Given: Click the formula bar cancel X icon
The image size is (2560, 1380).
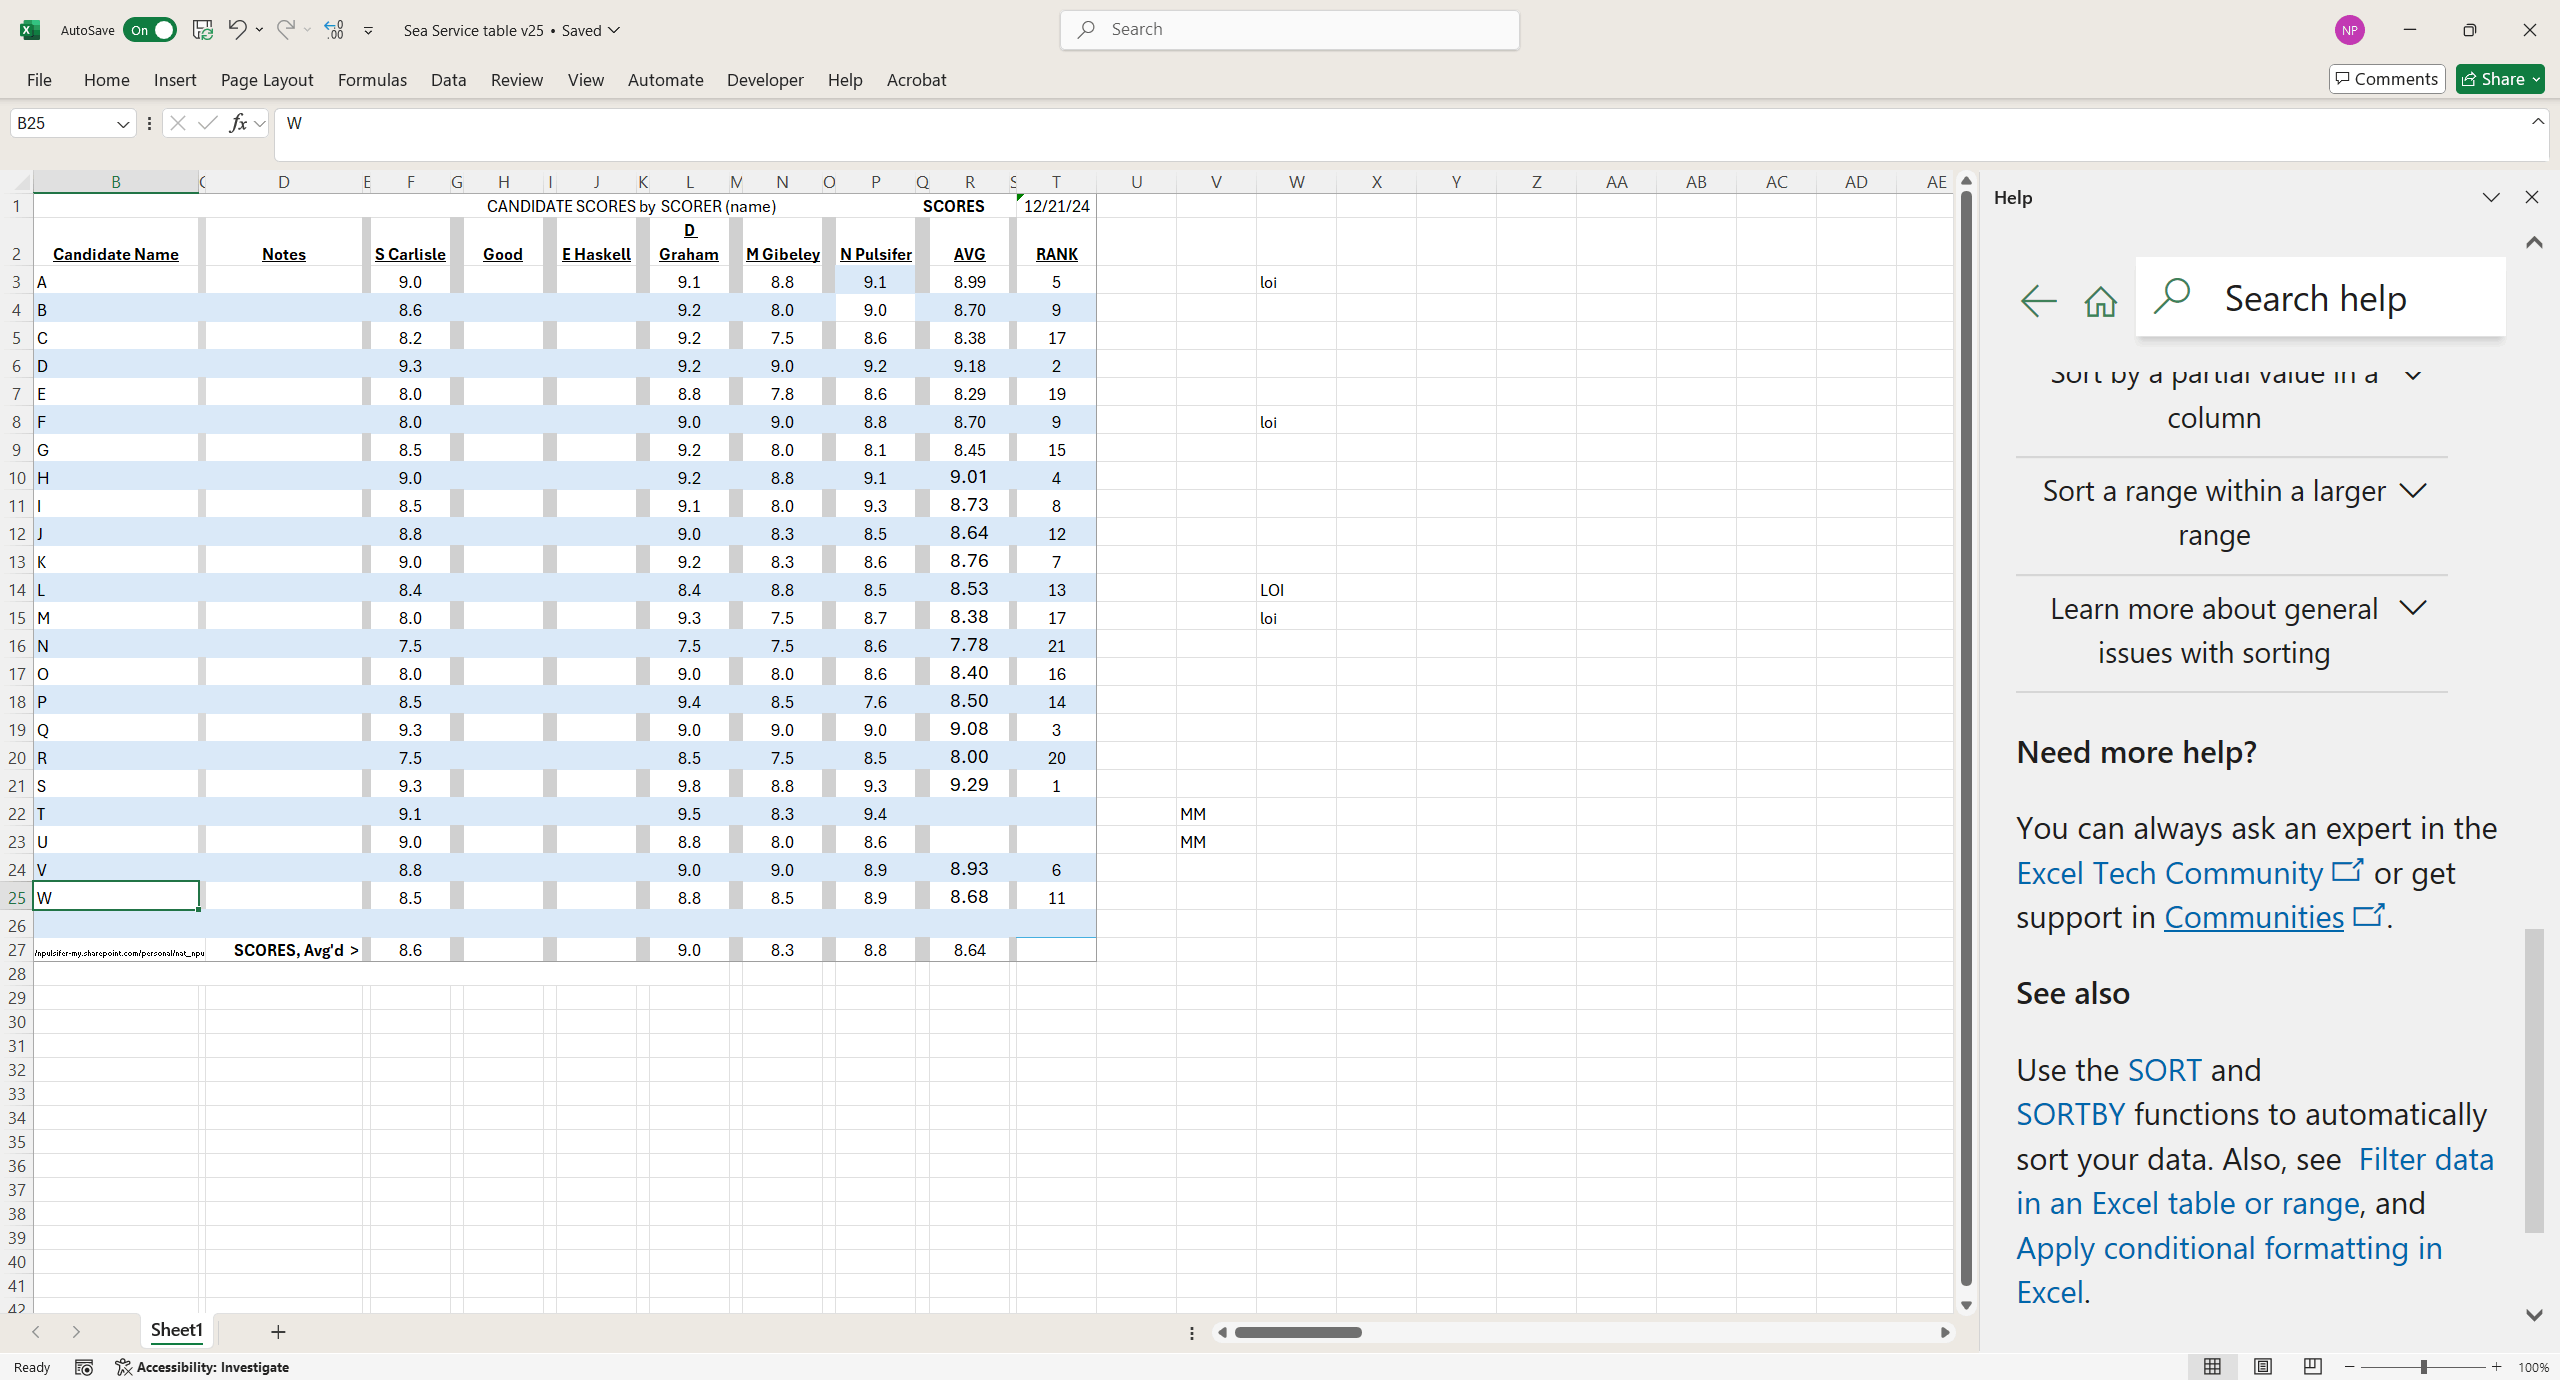Looking at the screenshot, I should pos(178,123).
